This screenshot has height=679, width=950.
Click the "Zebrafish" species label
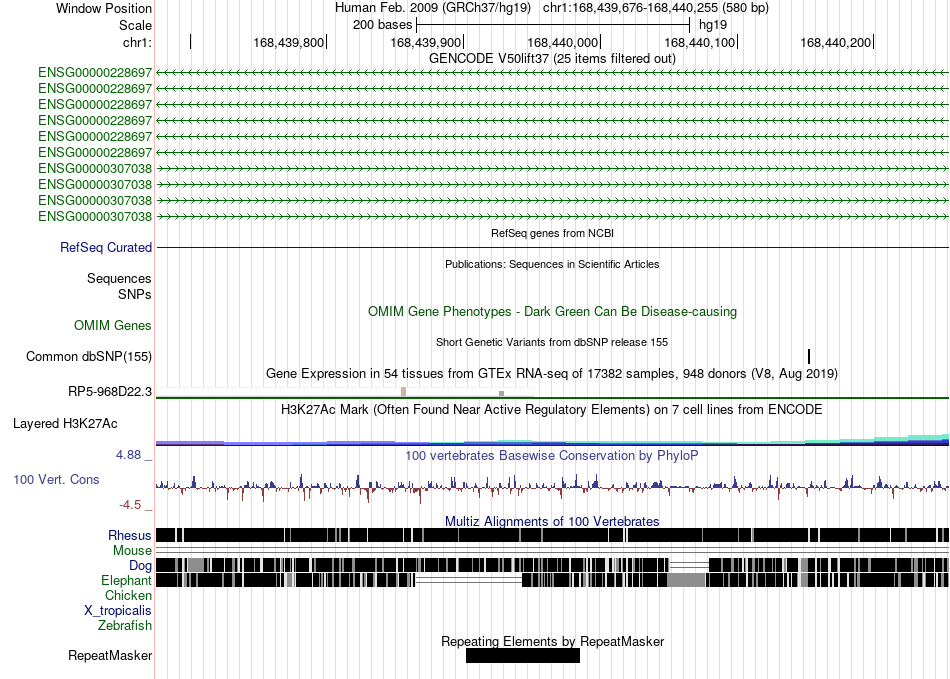point(125,625)
